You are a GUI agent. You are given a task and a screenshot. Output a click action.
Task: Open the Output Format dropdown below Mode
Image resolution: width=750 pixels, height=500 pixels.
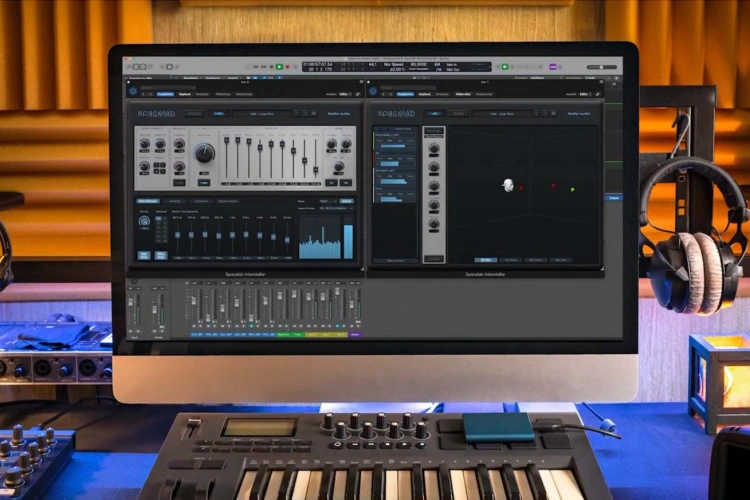(x=336, y=209)
